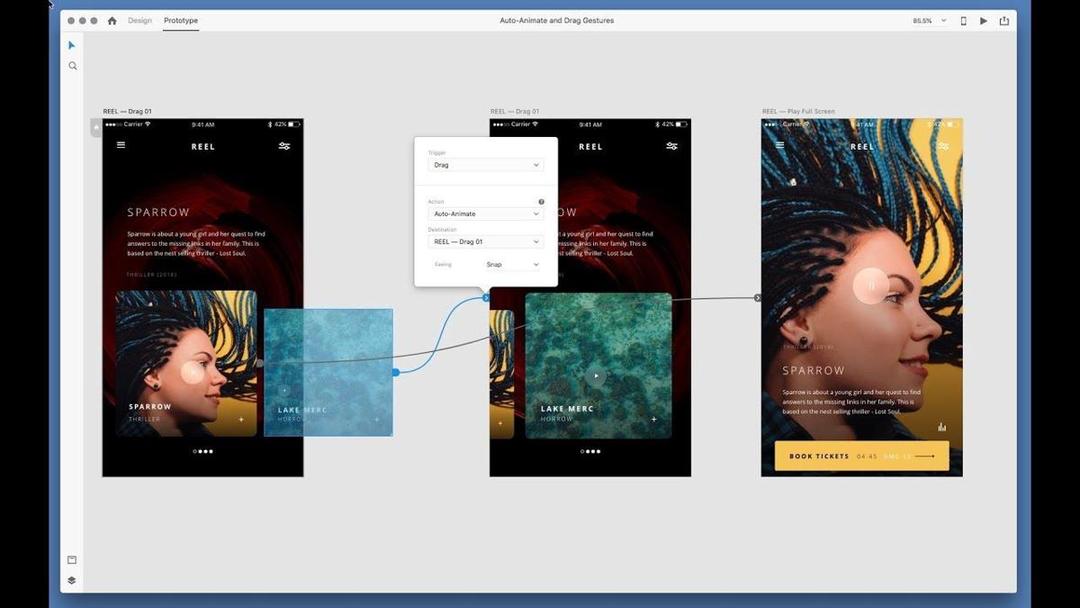Open the Destination dropdown REEL — Drag 01
This screenshot has width=1080, height=608.
pos(486,242)
